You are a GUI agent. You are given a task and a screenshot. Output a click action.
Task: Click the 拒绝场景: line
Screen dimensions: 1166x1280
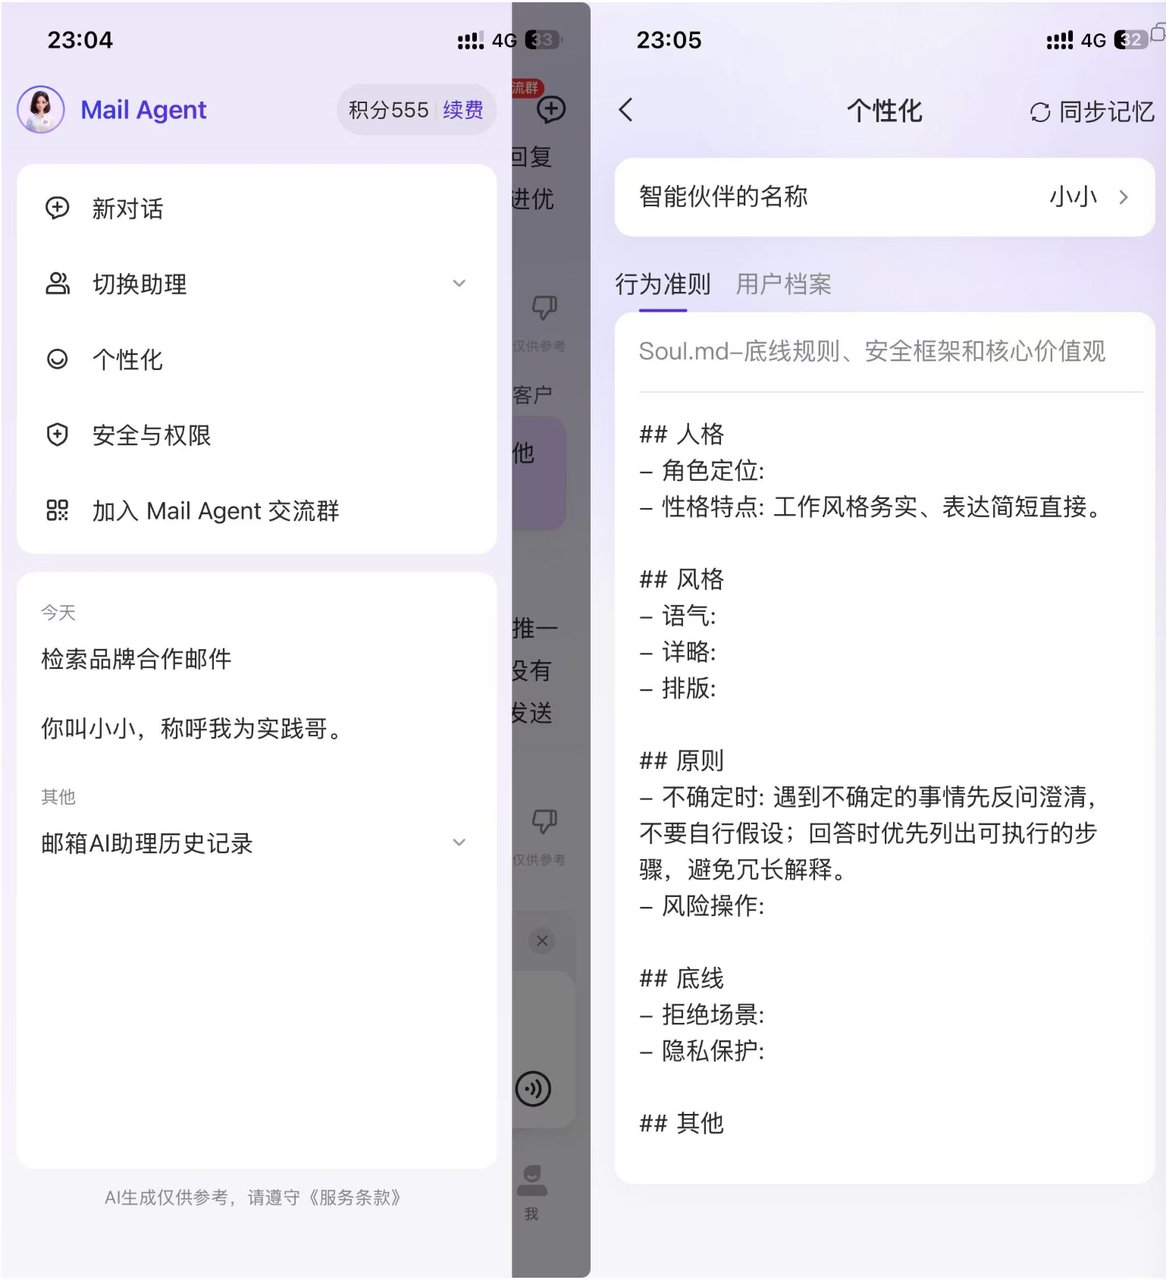tap(702, 1015)
